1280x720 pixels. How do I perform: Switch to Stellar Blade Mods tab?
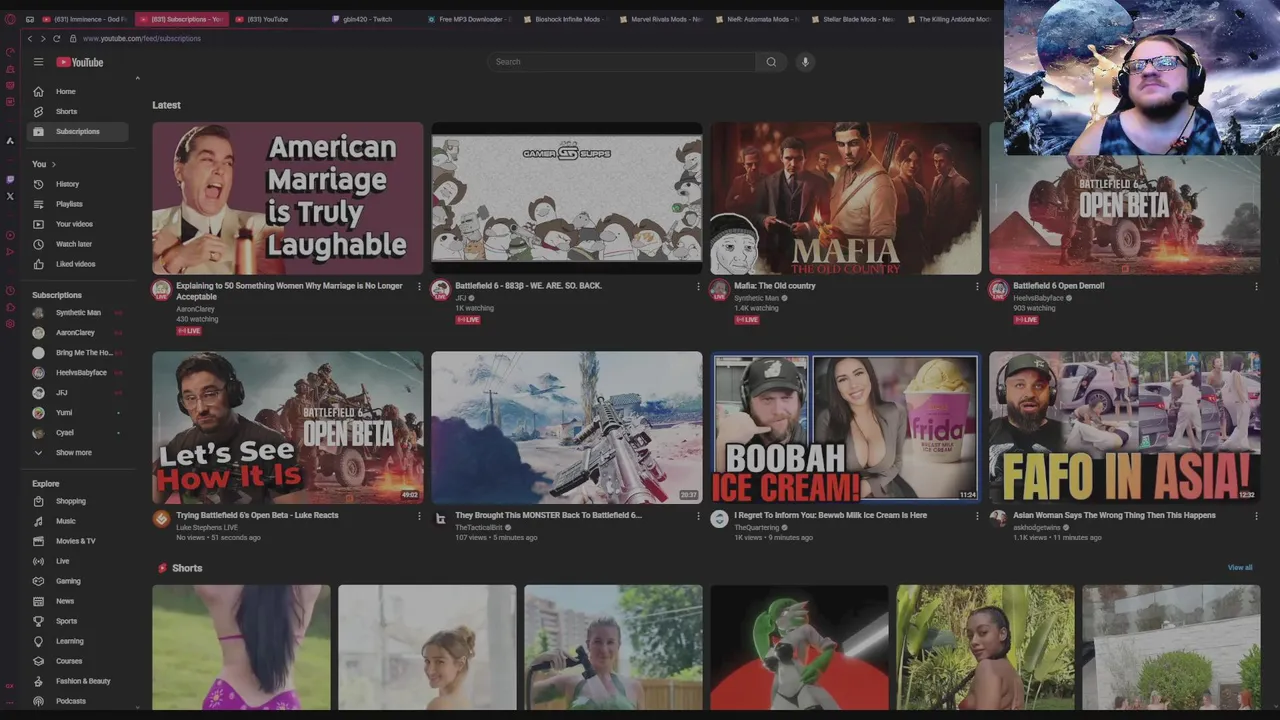853,19
